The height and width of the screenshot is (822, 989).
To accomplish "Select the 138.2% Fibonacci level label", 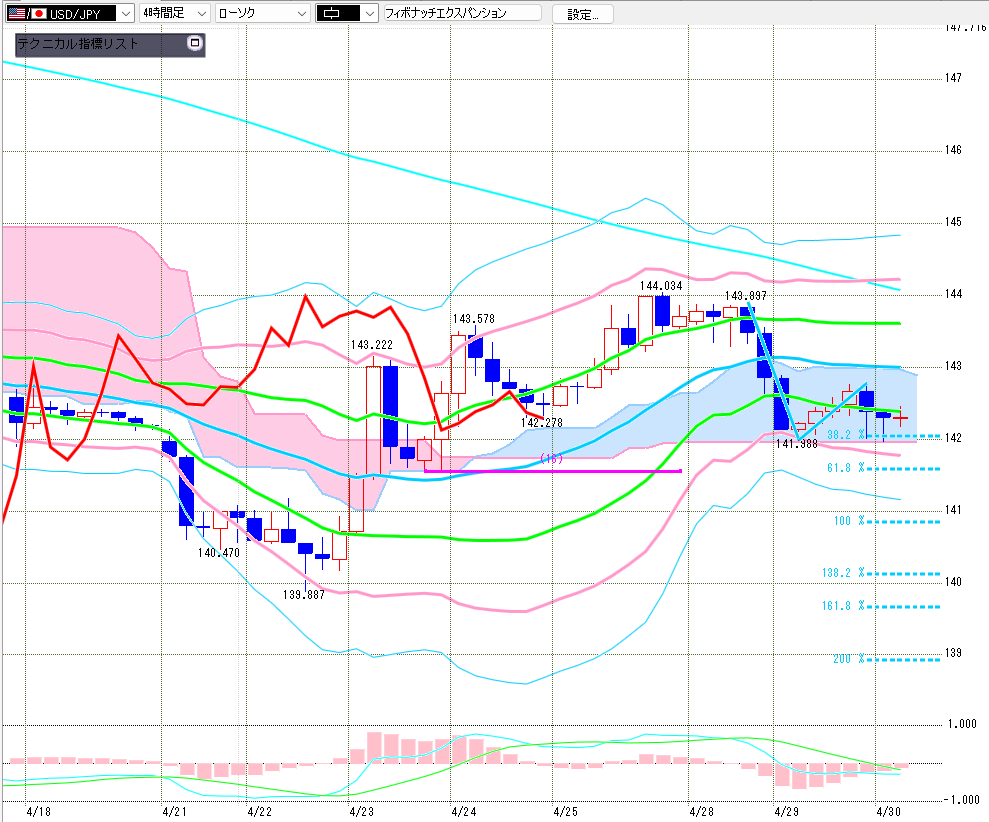I will point(843,573).
